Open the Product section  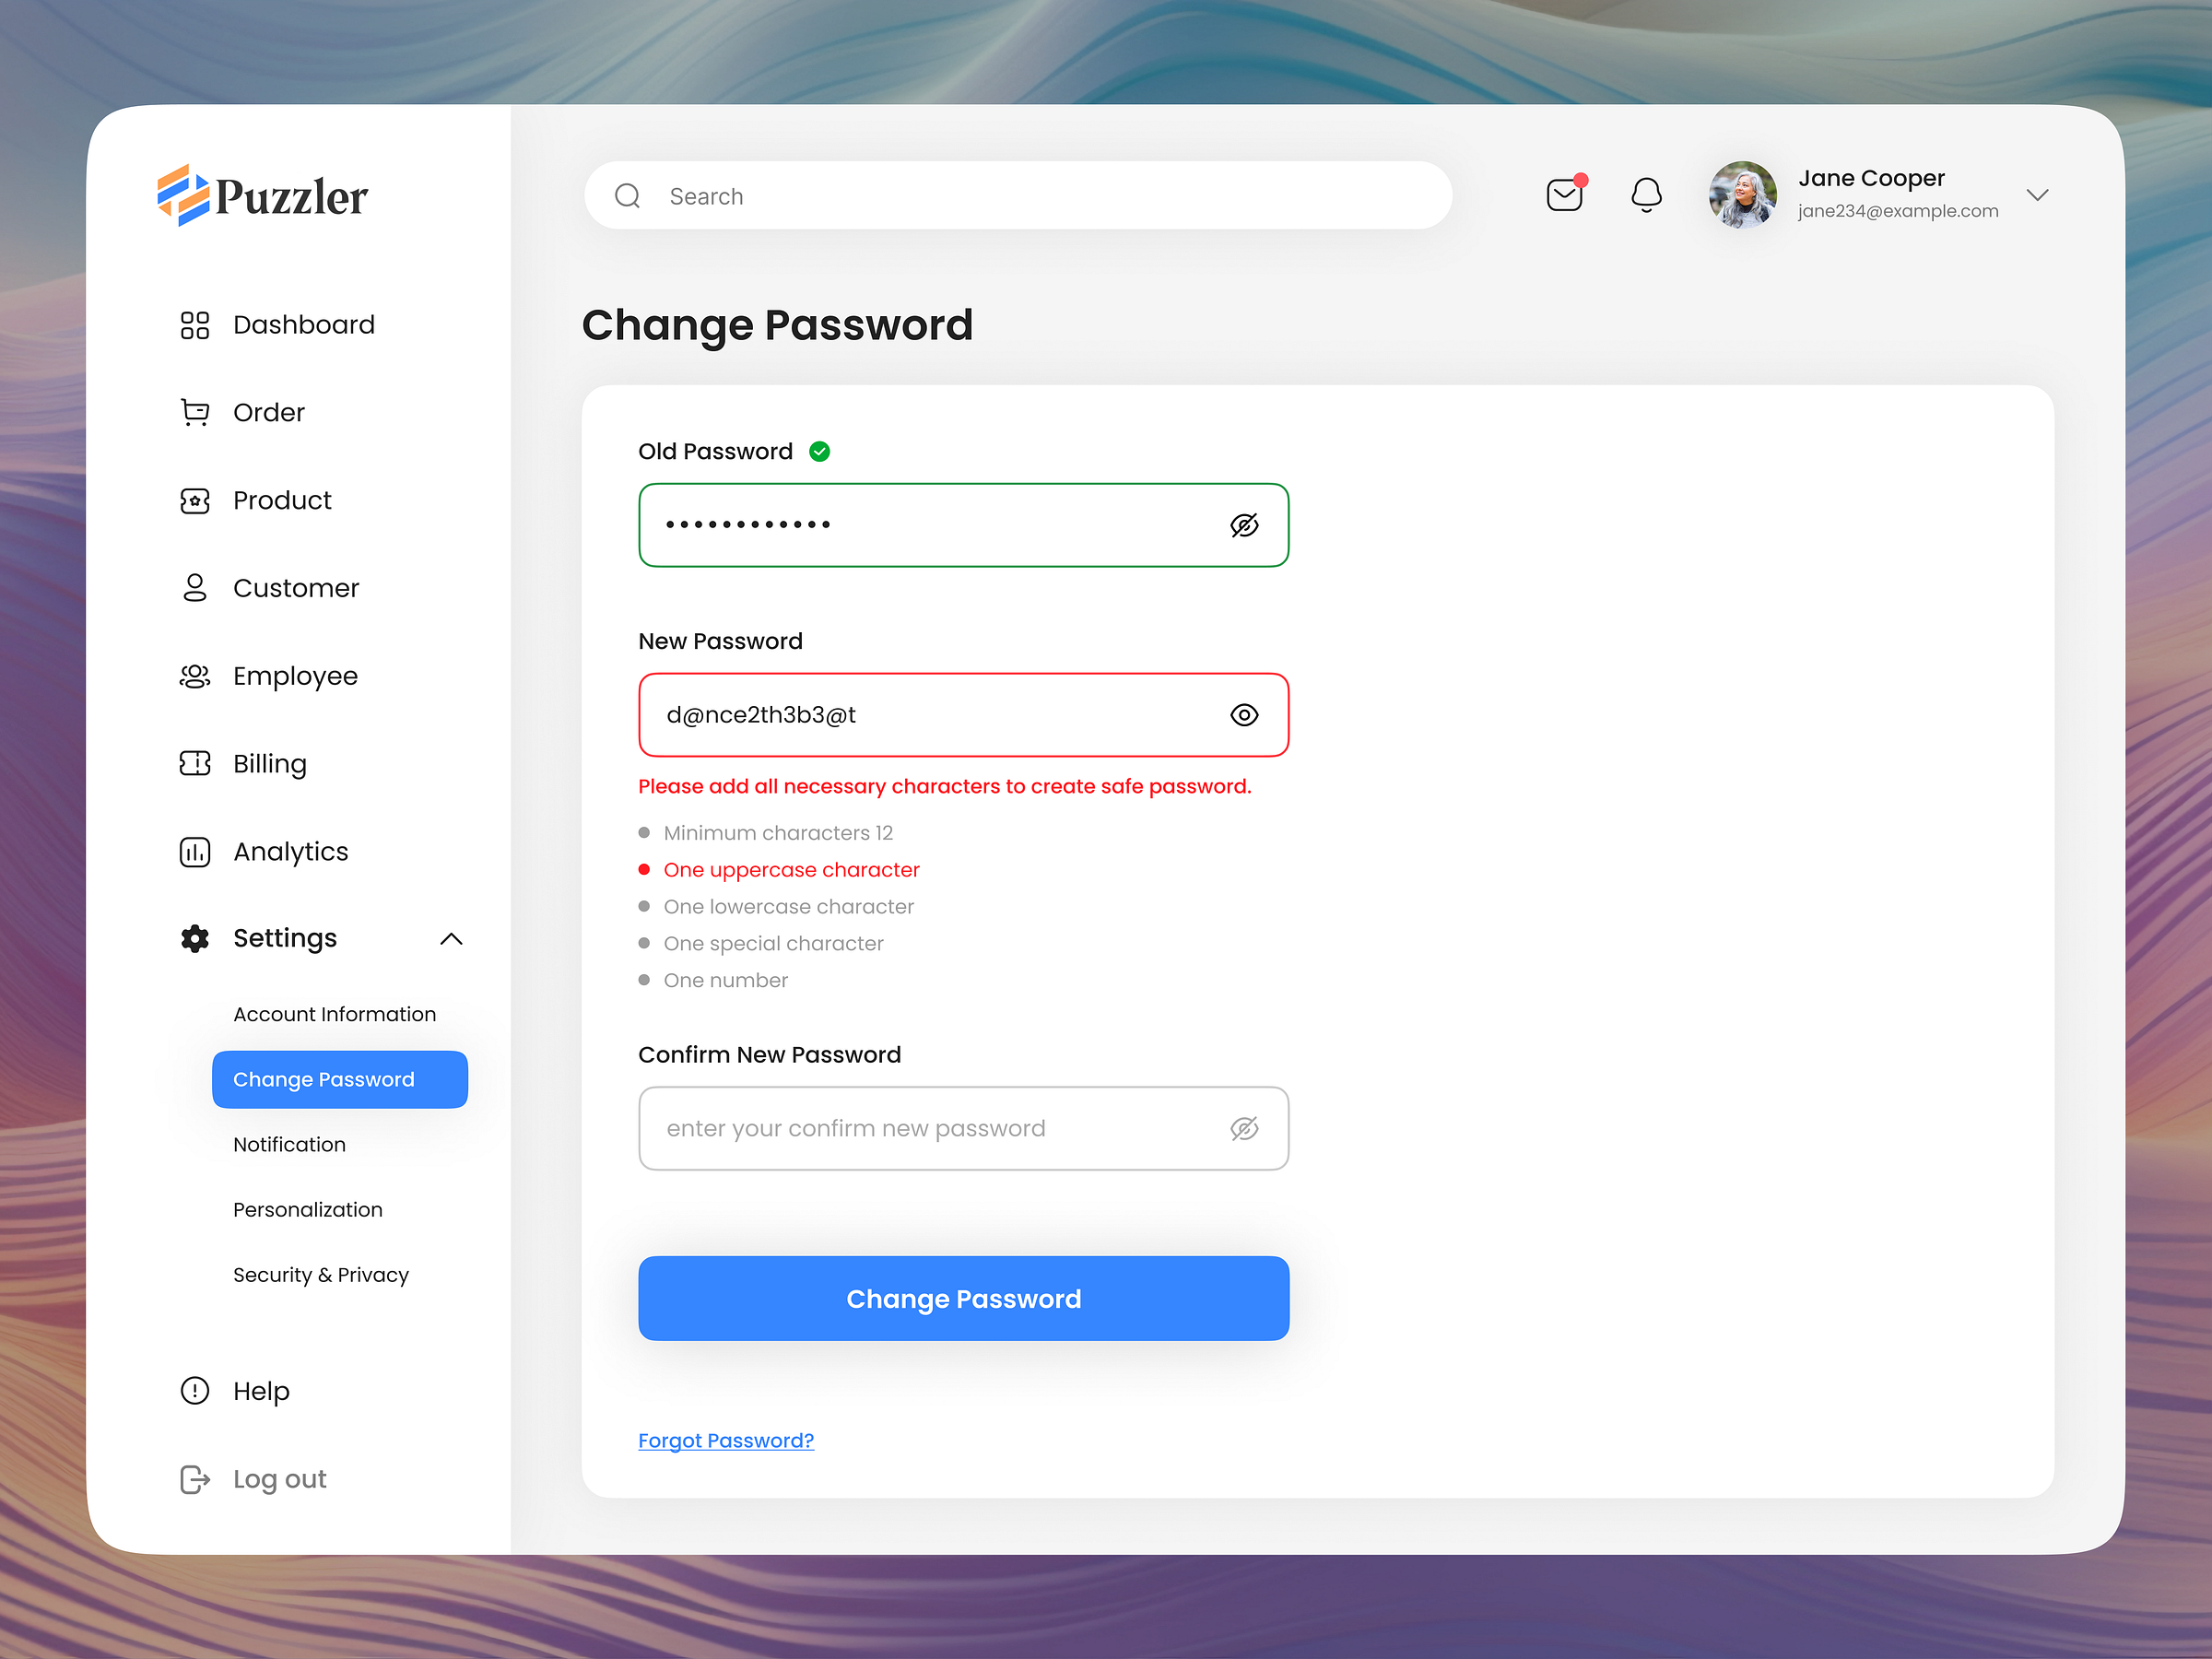click(282, 500)
